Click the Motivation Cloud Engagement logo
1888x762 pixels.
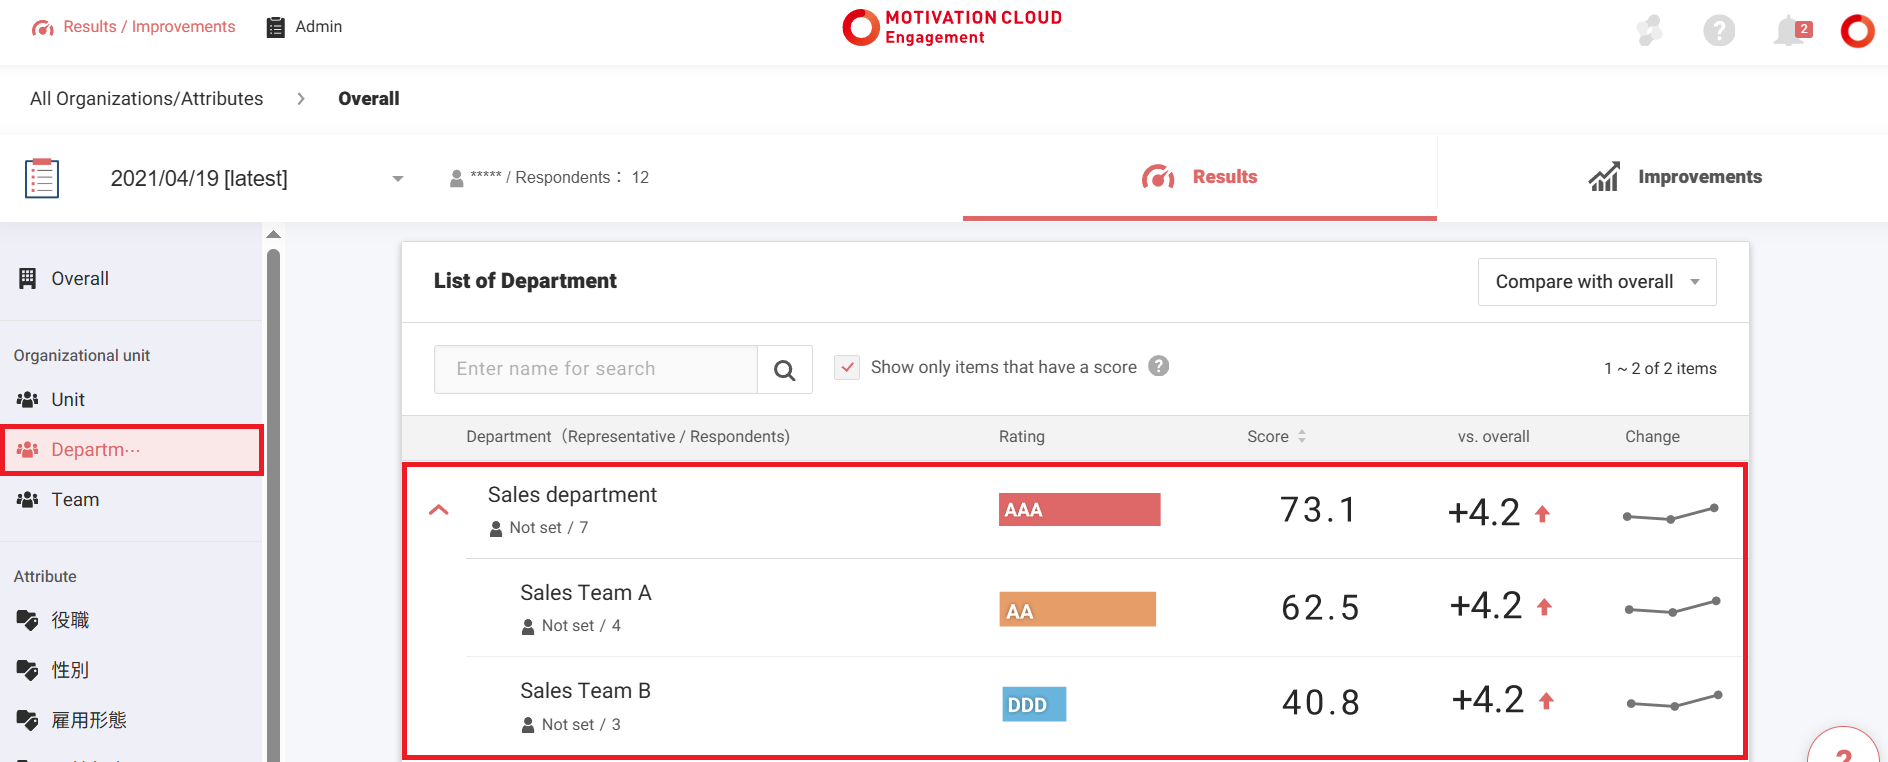(x=952, y=28)
